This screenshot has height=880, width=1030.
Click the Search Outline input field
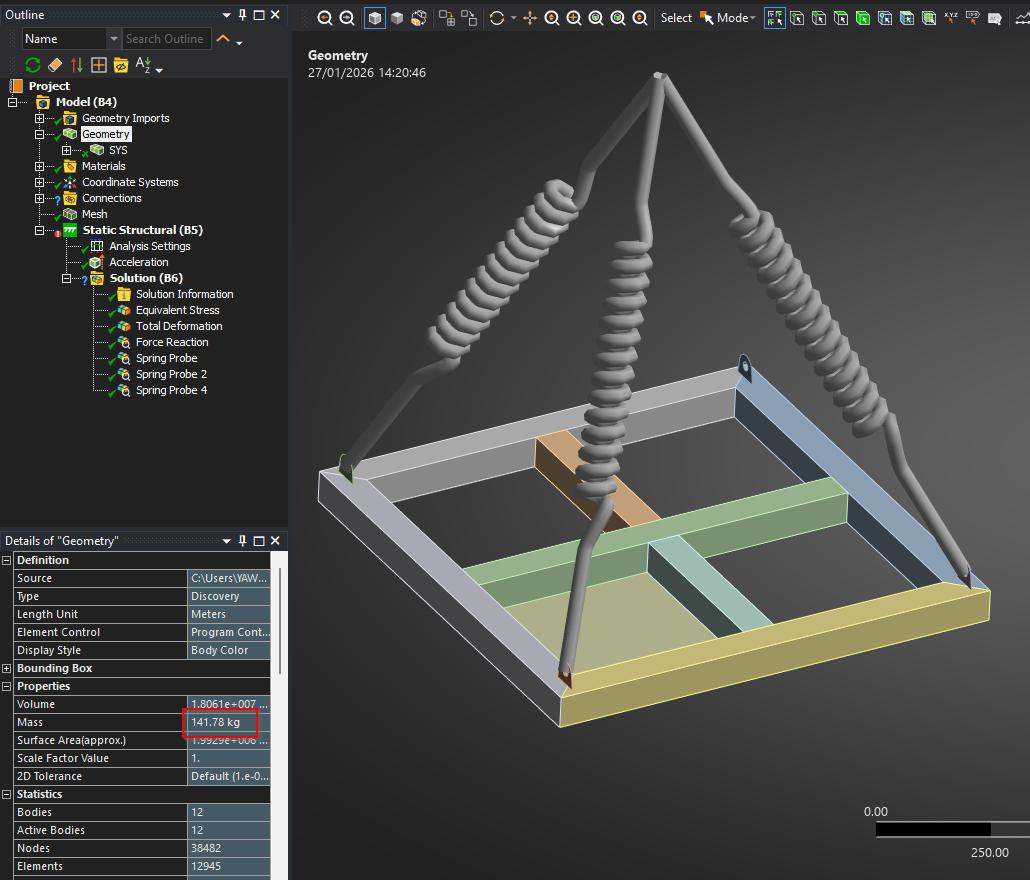click(x=165, y=39)
